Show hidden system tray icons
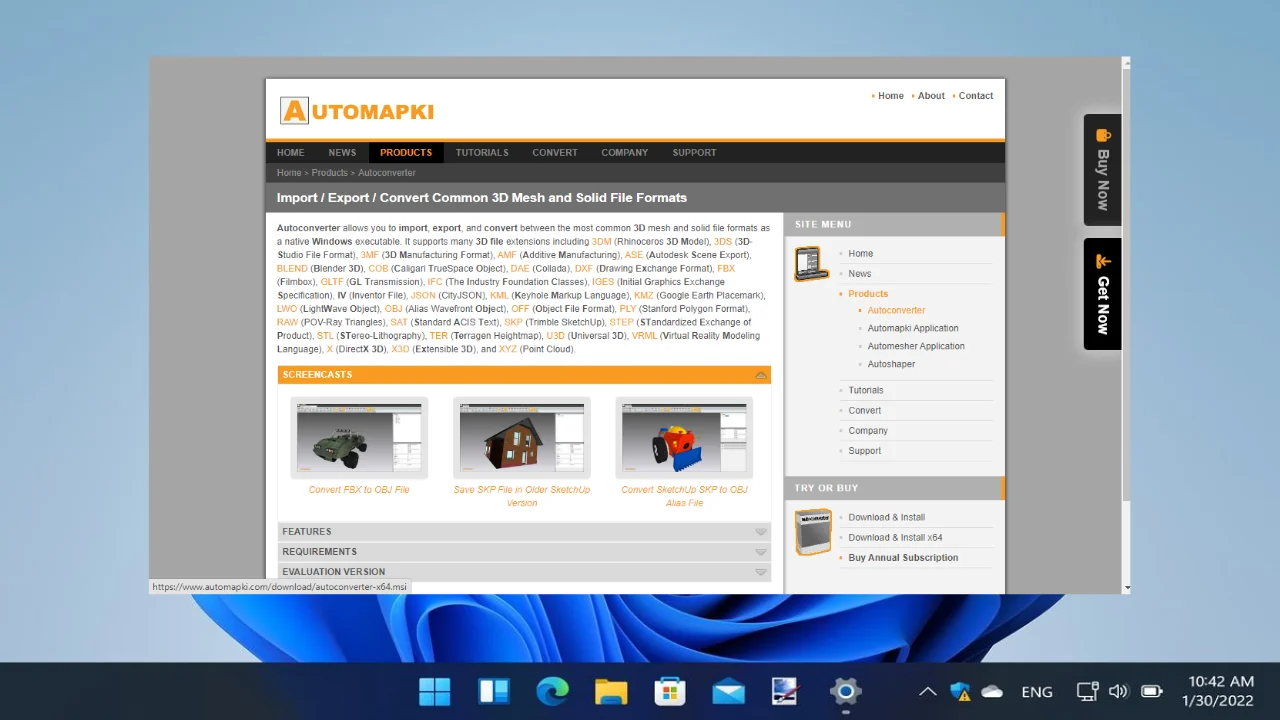 tap(927, 691)
